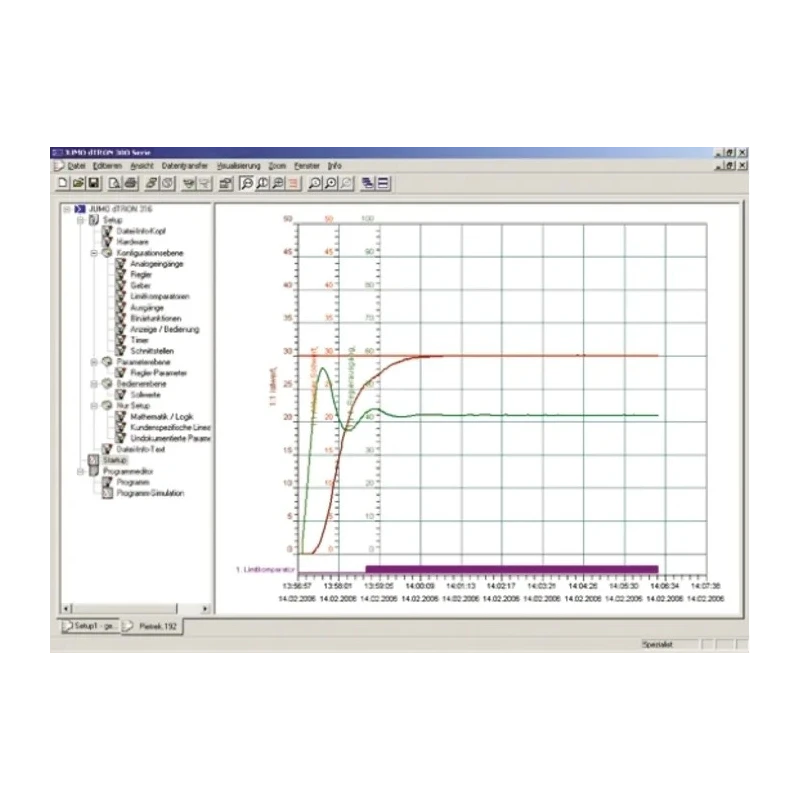Image resolution: width=800 pixels, height=800 pixels.
Task: Select Schnittstellen in the tree
Action: tap(152, 351)
